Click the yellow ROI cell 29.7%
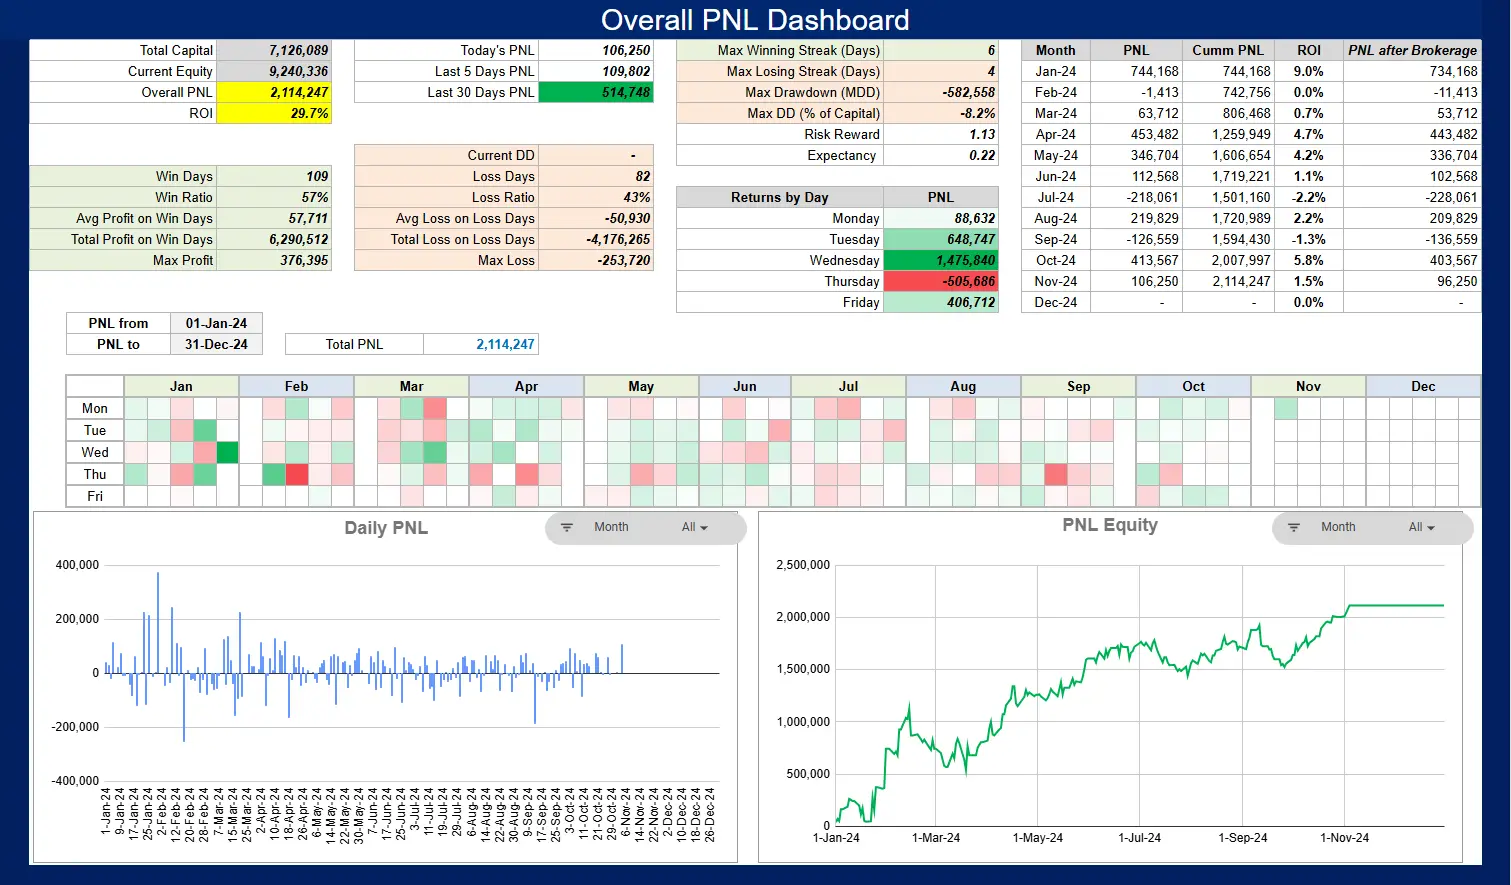Viewport: 1511px width, 885px height. pyautogui.click(x=273, y=113)
